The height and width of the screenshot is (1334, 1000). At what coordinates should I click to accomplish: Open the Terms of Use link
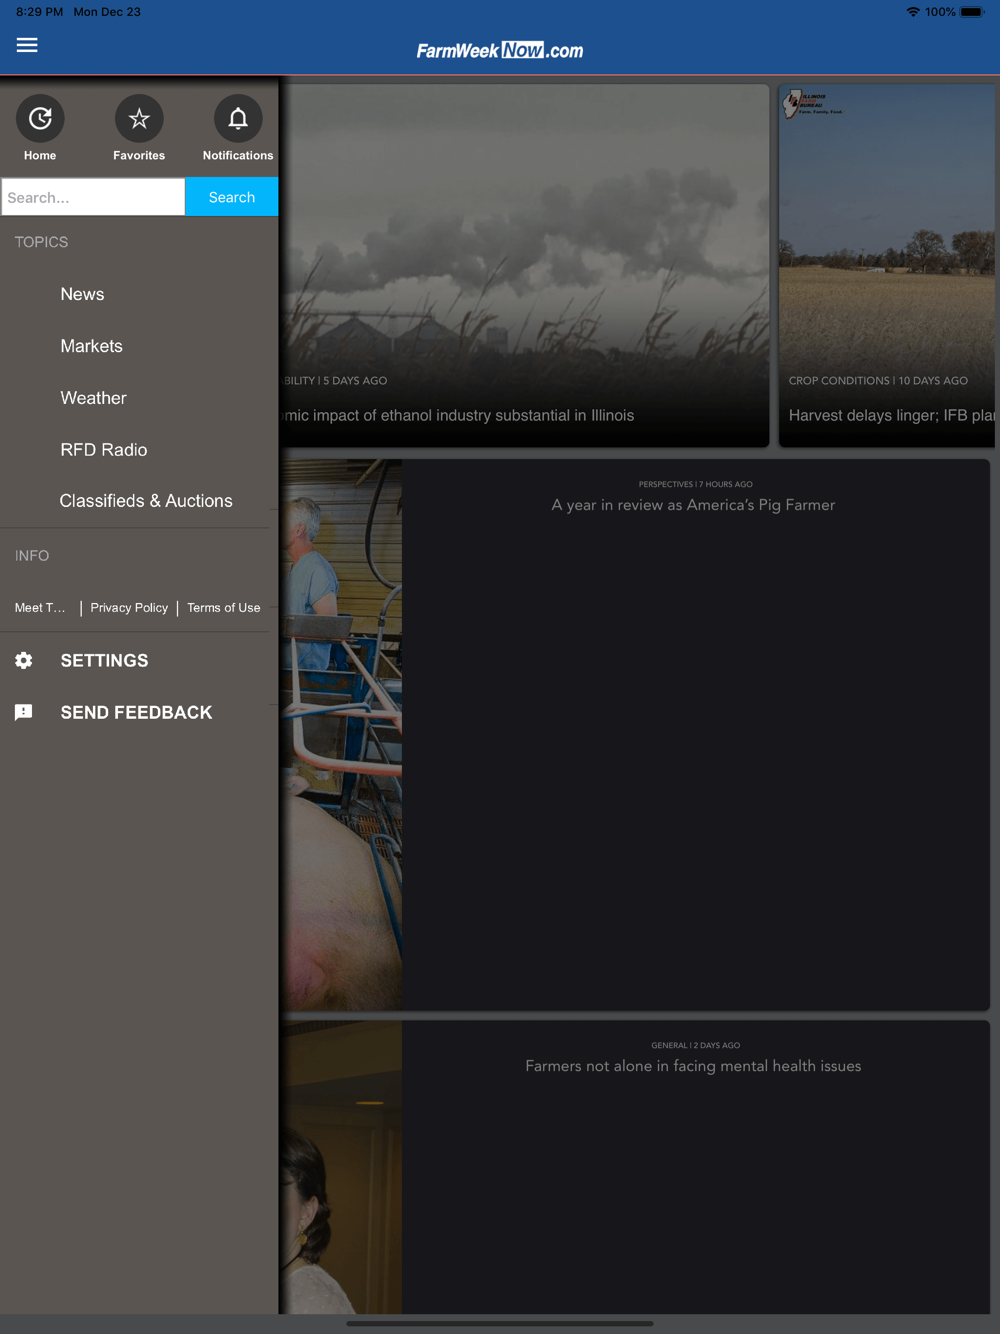[x=223, y=607]
